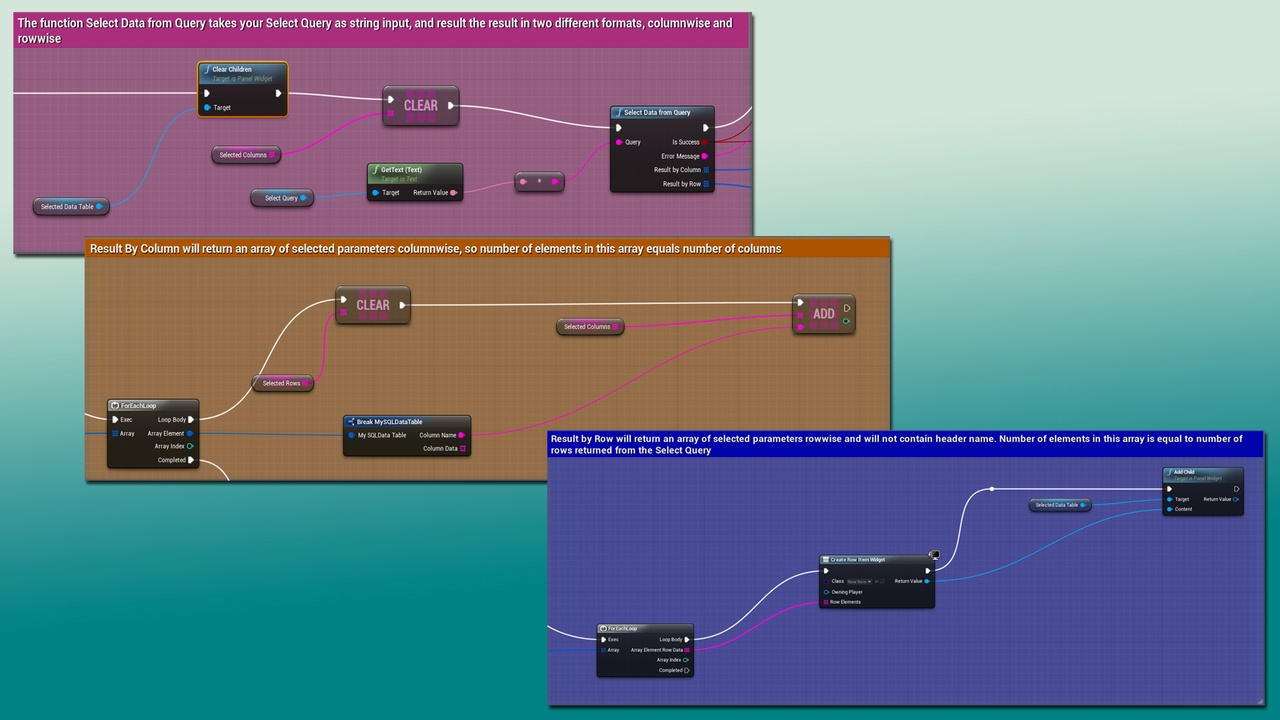
Task: Click Return Value pin on Add Child node
Action: pos(1237,499)
